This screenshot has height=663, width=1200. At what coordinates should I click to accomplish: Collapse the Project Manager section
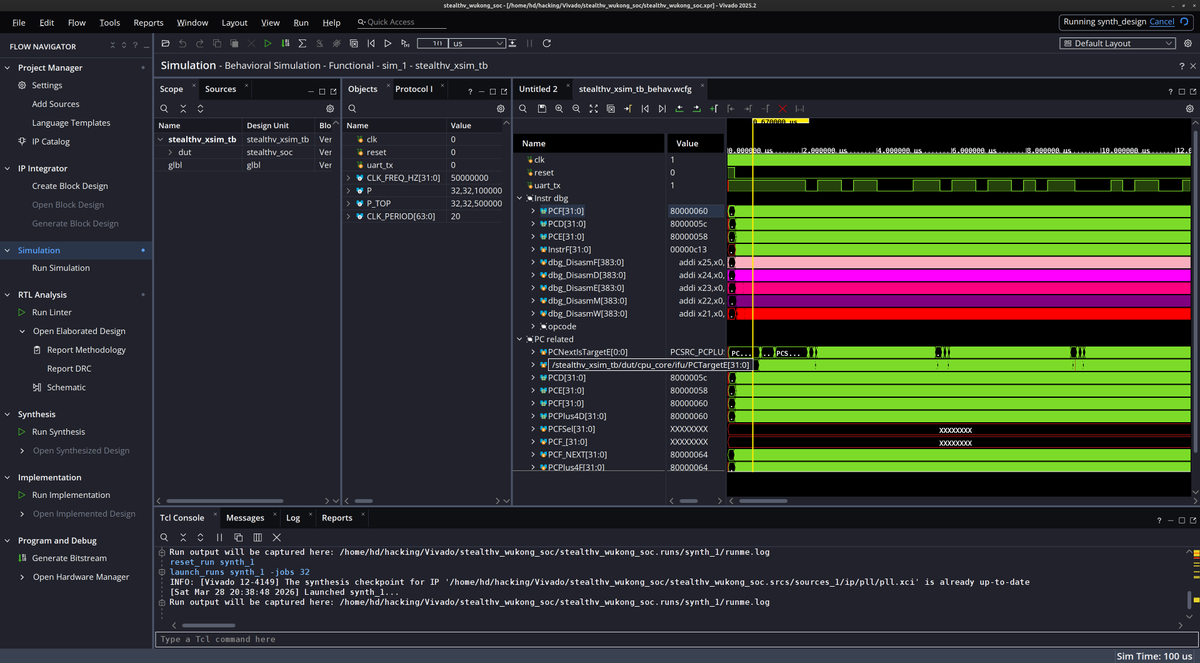[8, 68]
